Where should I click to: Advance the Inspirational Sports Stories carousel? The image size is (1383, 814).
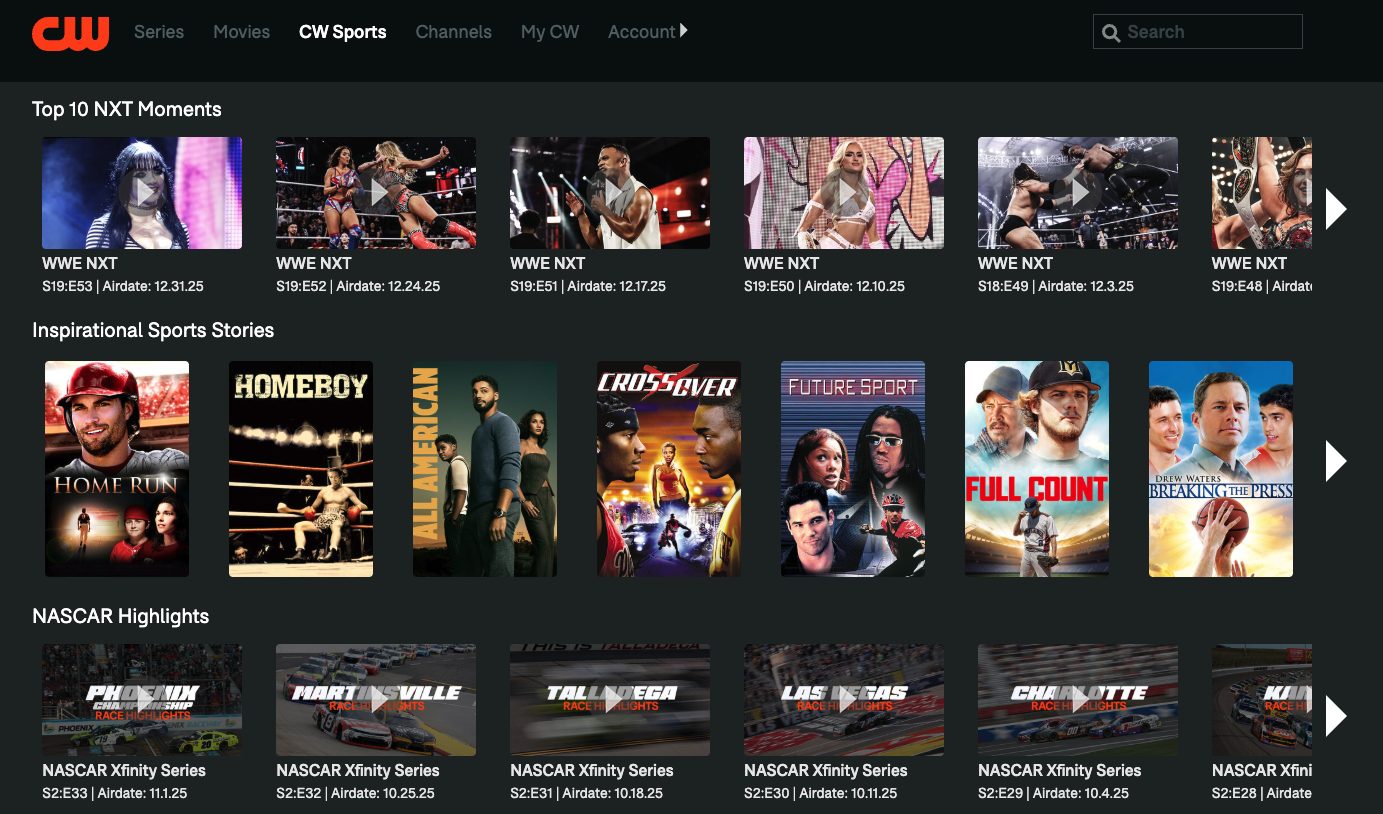click(1336, 461)
